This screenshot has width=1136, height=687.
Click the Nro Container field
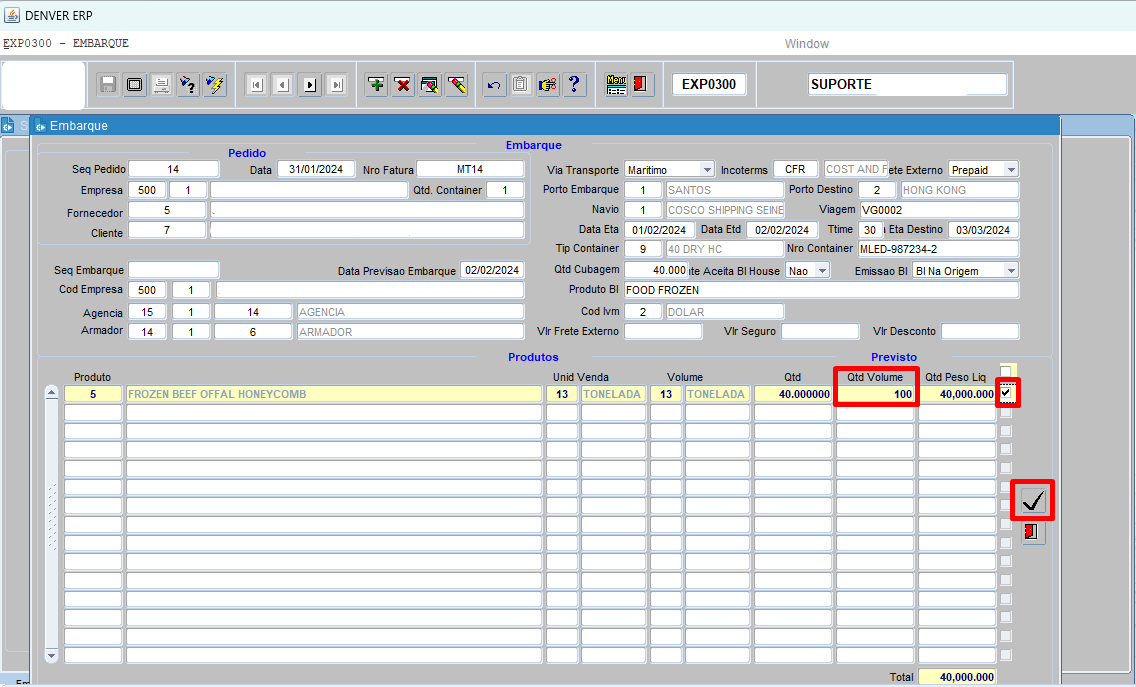pyautogui.click(x=939, y=249)
